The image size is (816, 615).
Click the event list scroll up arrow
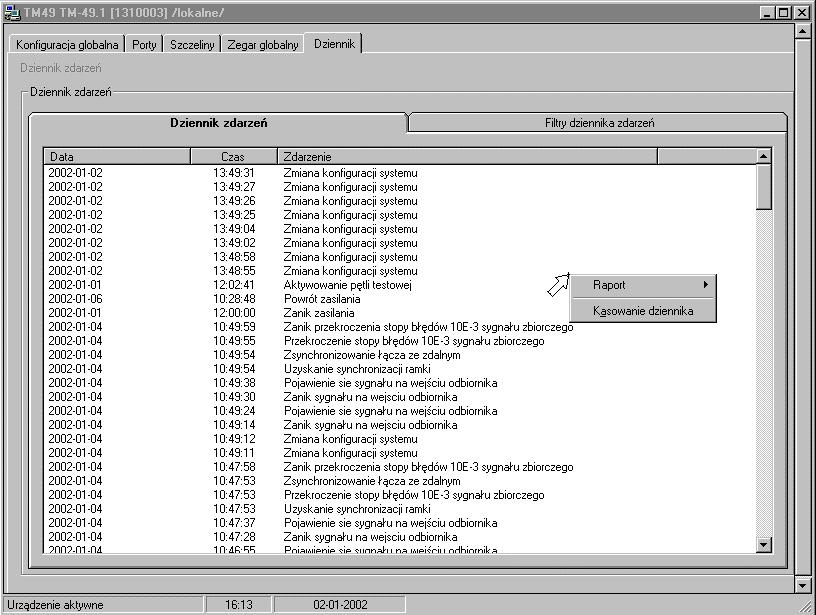(763, 156)
